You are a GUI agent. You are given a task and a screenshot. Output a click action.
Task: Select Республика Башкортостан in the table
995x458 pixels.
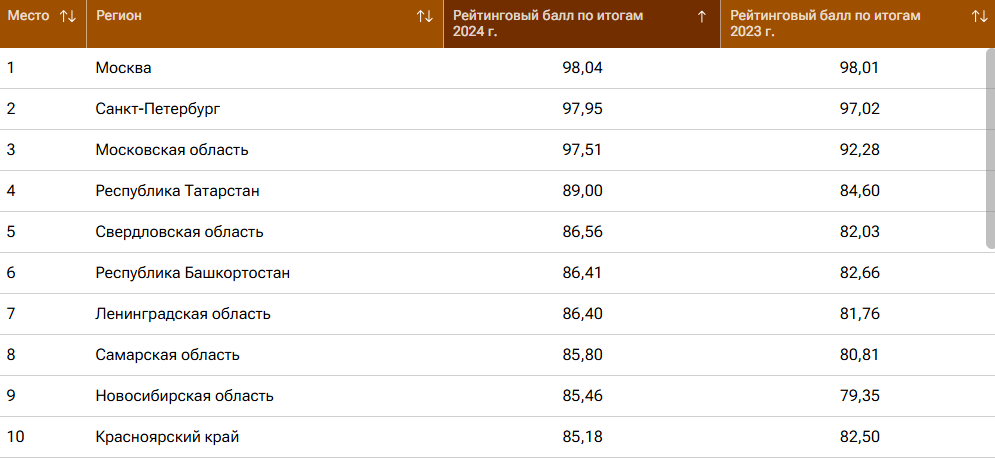(193, 273)
